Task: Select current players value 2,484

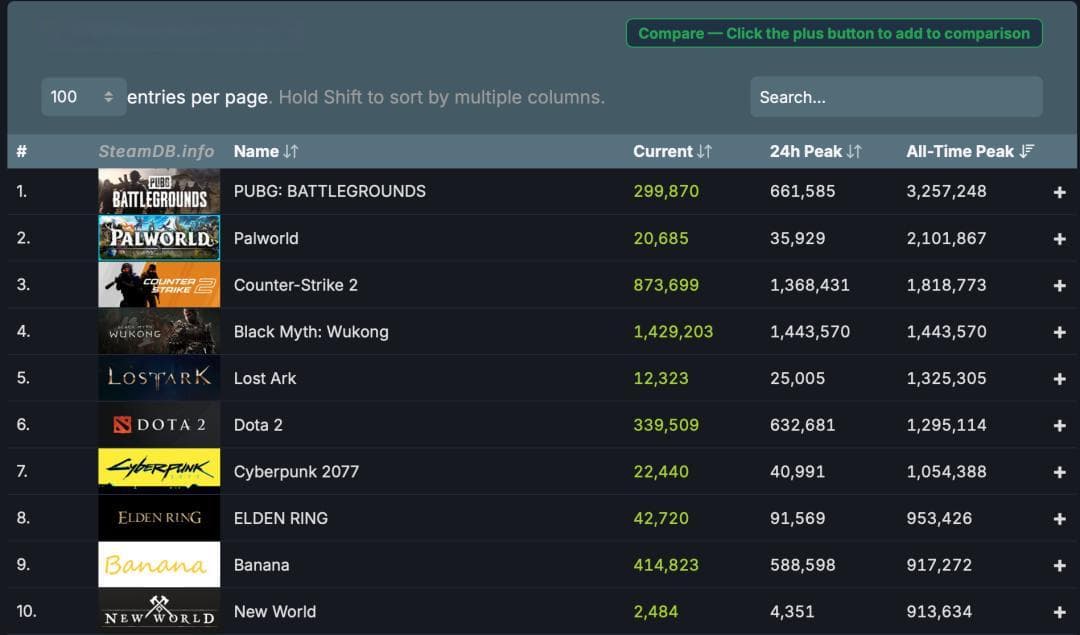Action: click(x=656, y=612)
